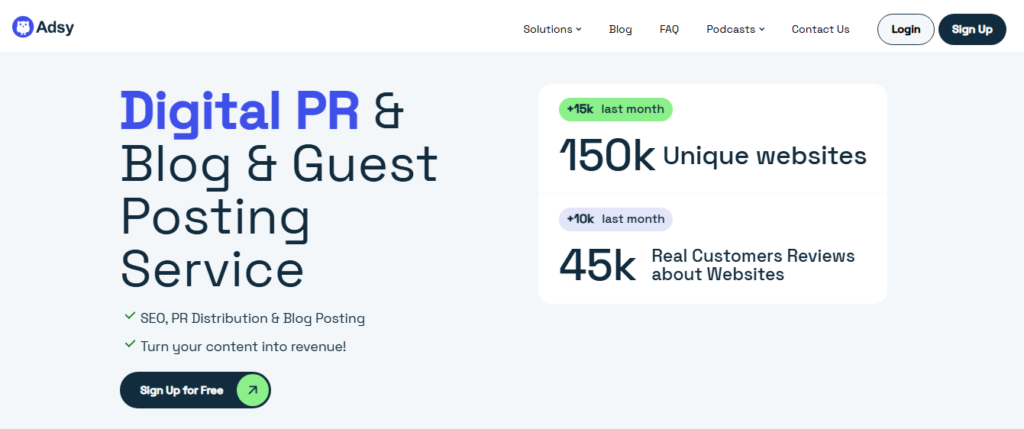Go to the Contact Us page
The width and height of the screenshot is (1024, 429).
tap(820, 29)
